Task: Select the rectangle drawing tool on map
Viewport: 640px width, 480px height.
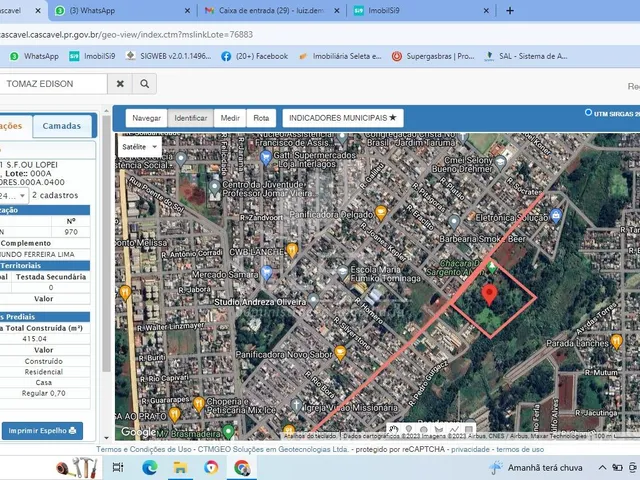Action: [469, 429]
